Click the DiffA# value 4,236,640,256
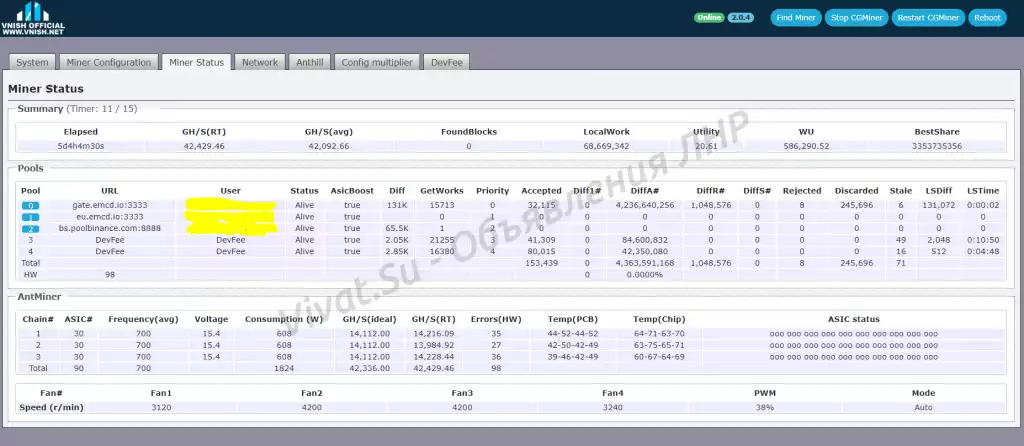 (645, 205)
